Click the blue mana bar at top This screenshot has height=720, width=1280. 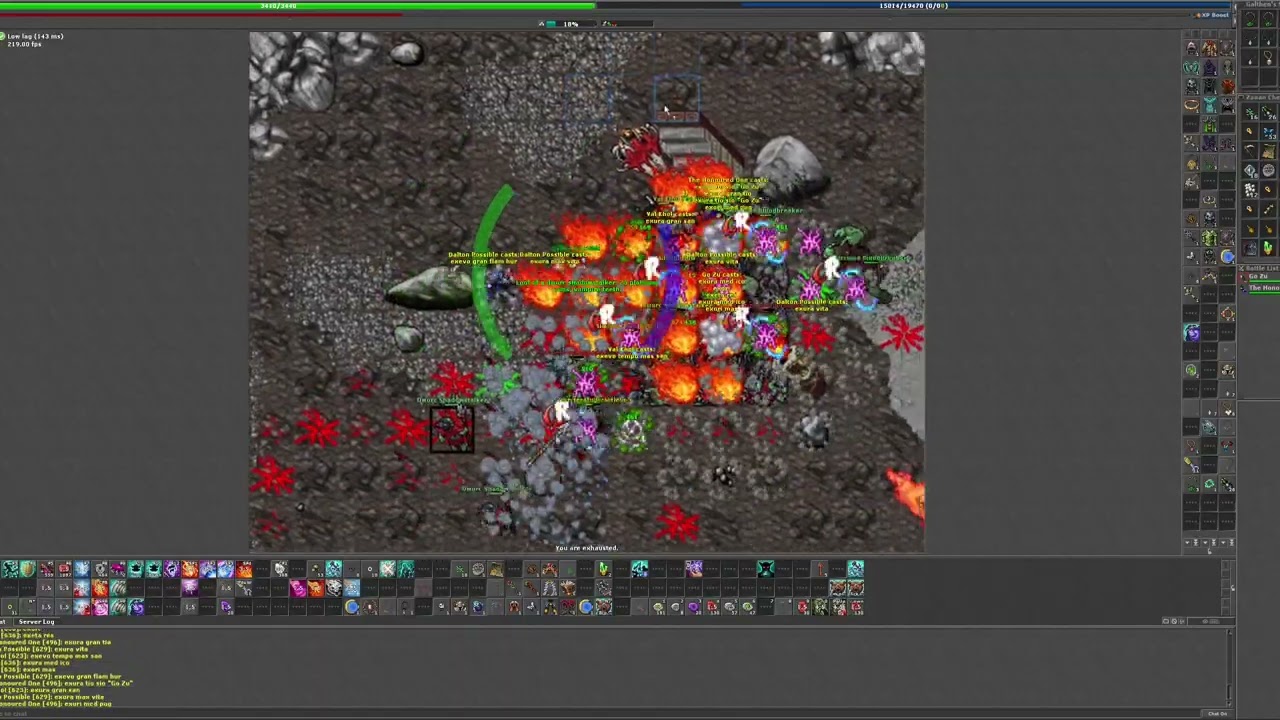coord(914,5)
